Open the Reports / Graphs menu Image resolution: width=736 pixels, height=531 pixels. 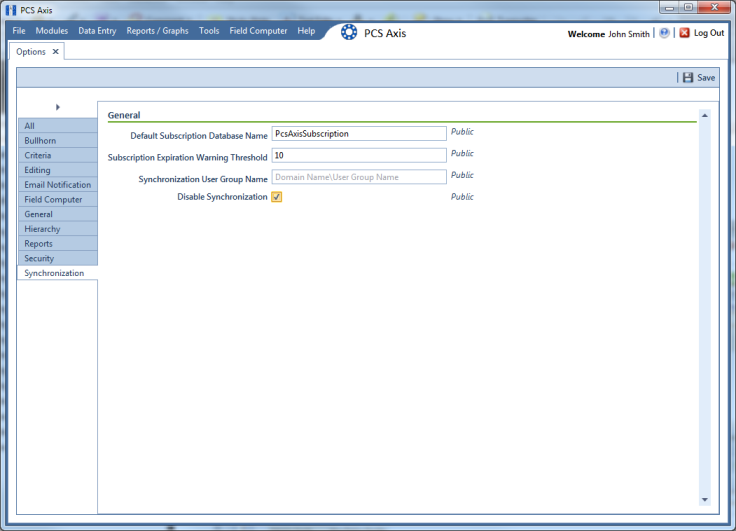157,31
